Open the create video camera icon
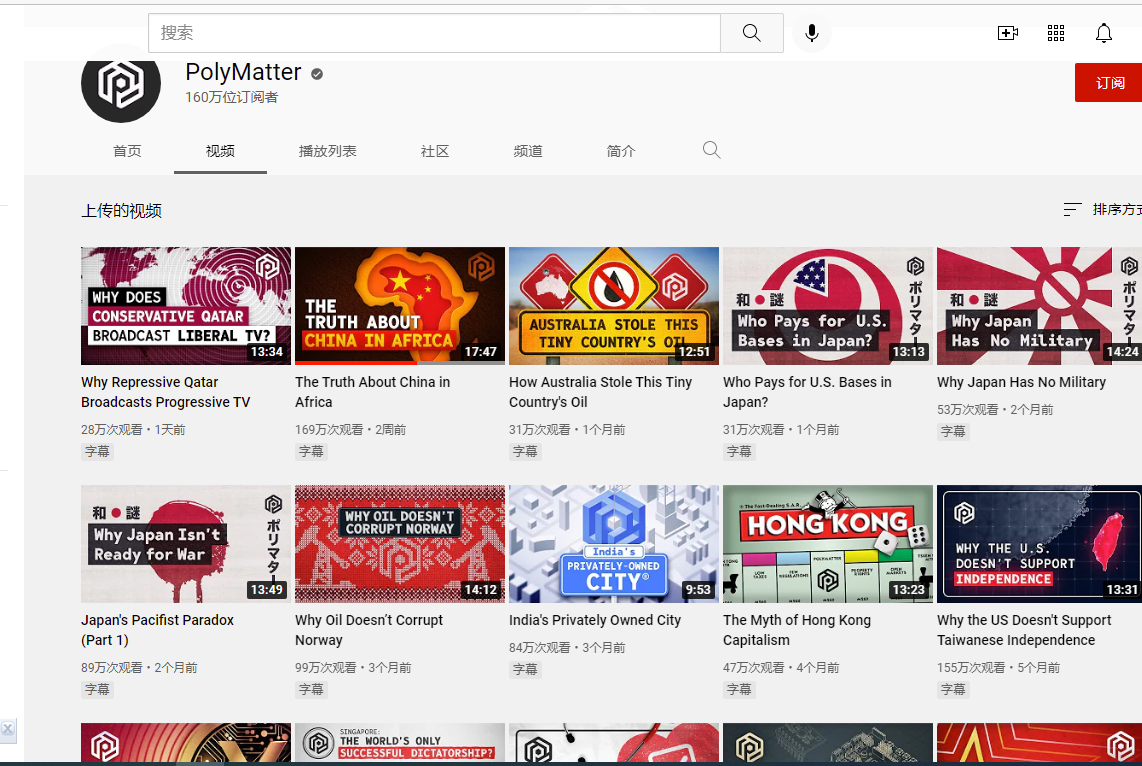 pyautogui.click(x=1007, y=33)
